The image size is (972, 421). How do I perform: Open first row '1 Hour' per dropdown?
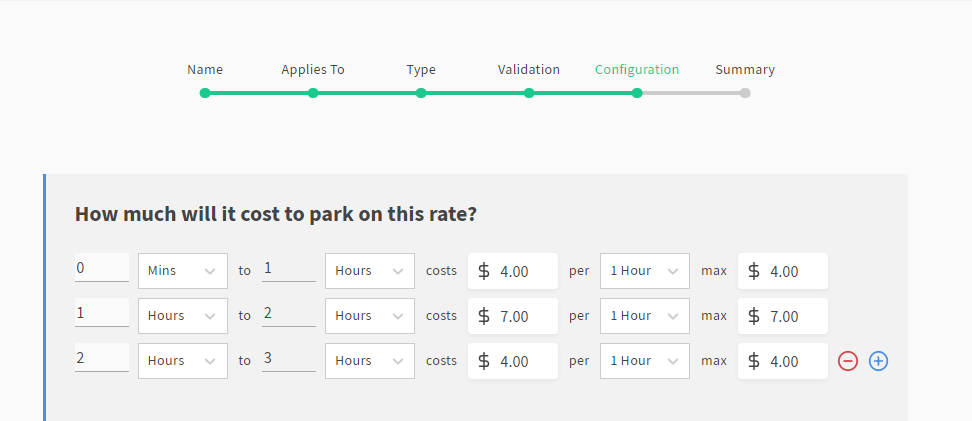644,271
